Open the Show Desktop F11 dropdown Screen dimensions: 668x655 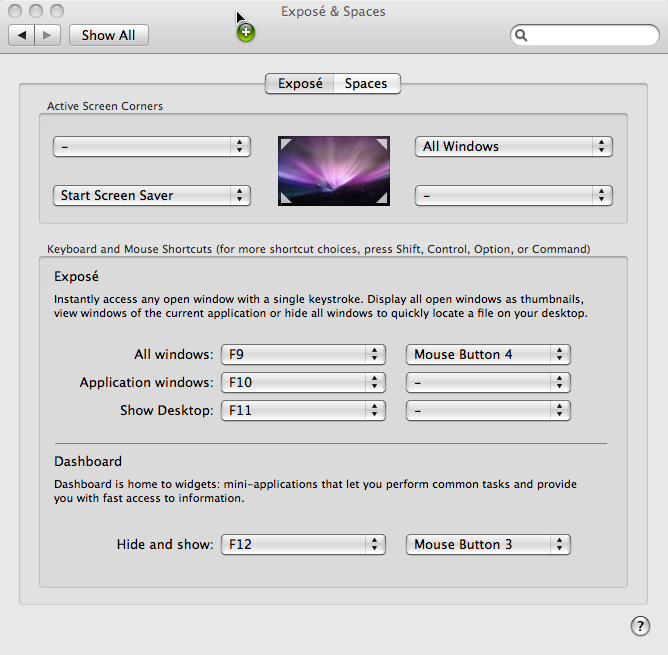(x=303, y=410)
